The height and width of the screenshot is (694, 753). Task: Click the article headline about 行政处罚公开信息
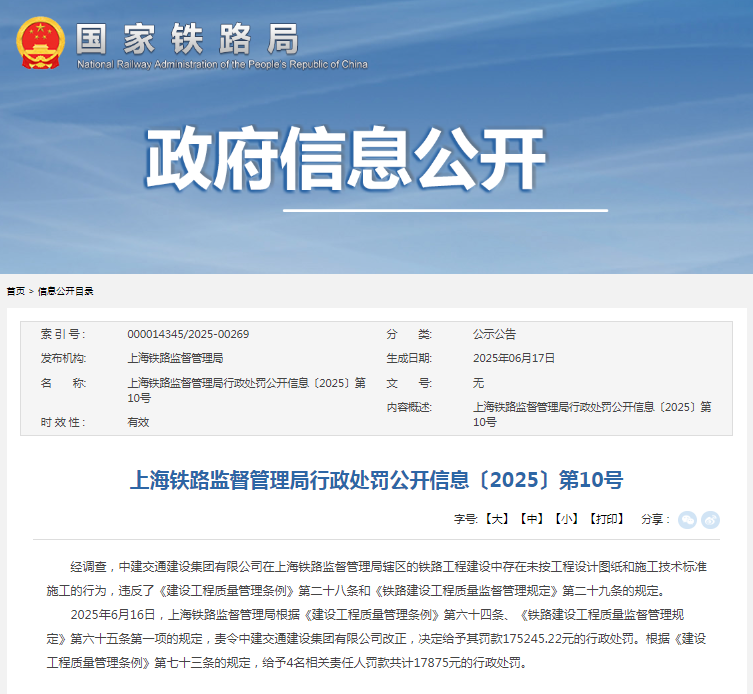tap(376, 480)
